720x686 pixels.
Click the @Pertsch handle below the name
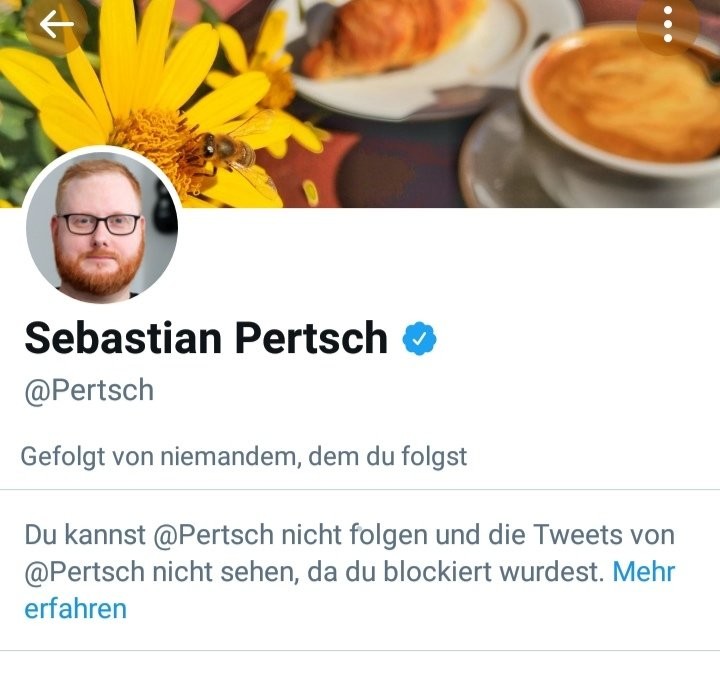(x=89, y=390)
